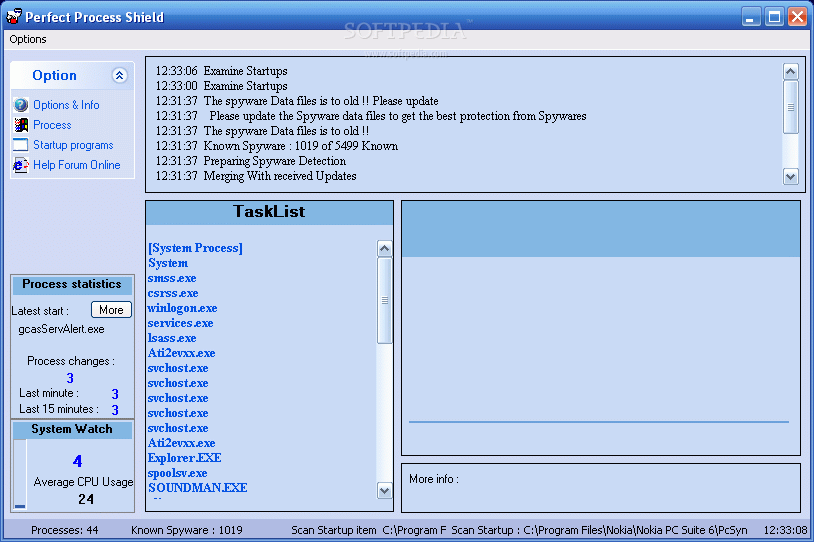Select [System Process] in the TaskList
The image size is (814, 542).
coord(195,248)
